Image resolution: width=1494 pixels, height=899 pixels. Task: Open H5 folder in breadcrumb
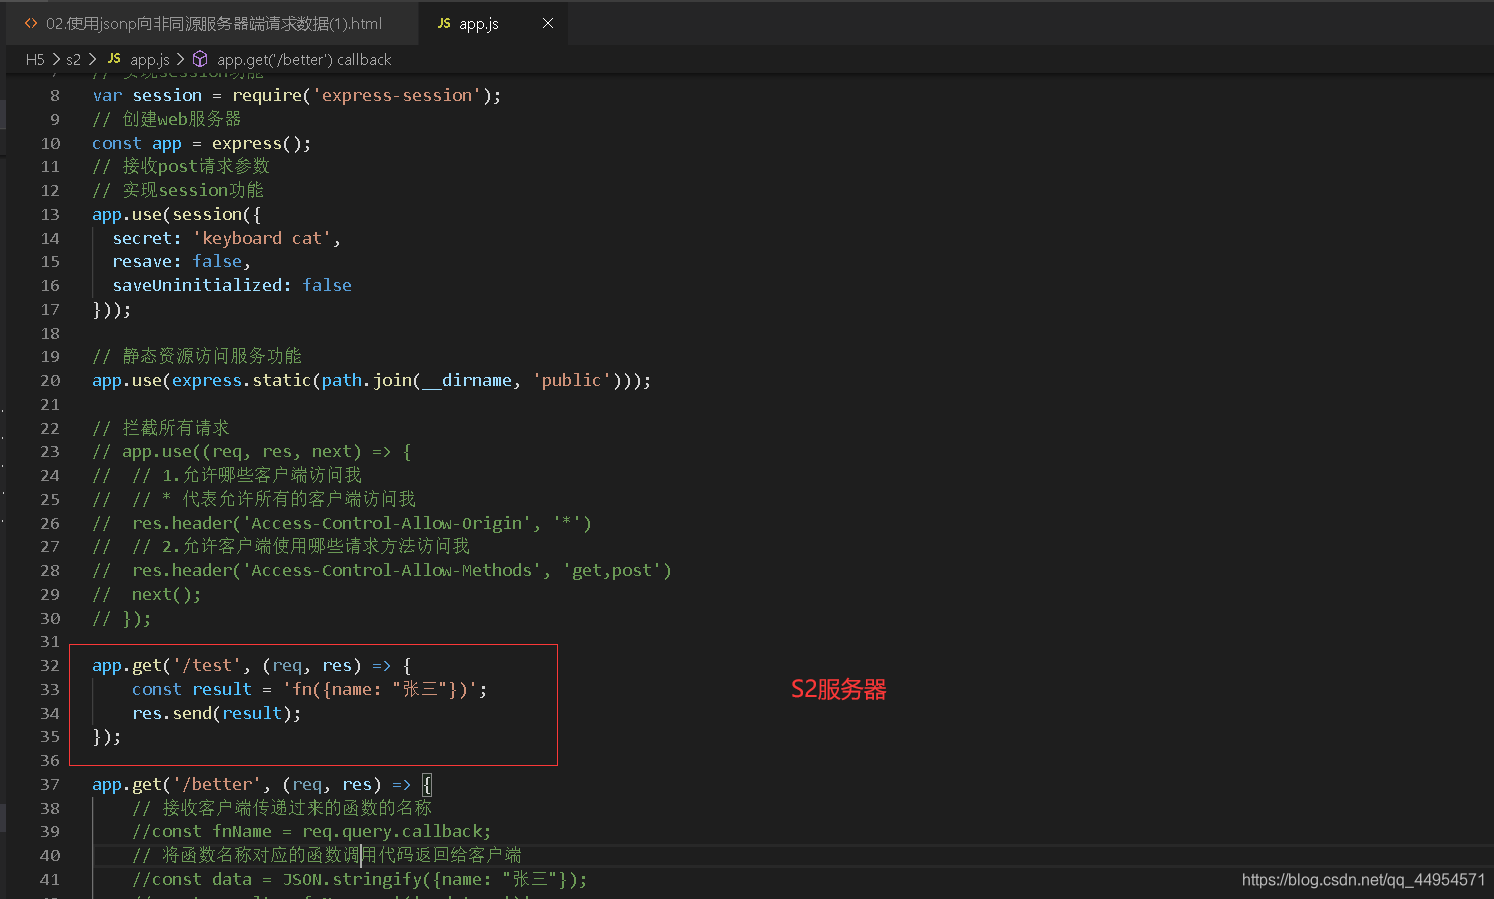(35, 60)
